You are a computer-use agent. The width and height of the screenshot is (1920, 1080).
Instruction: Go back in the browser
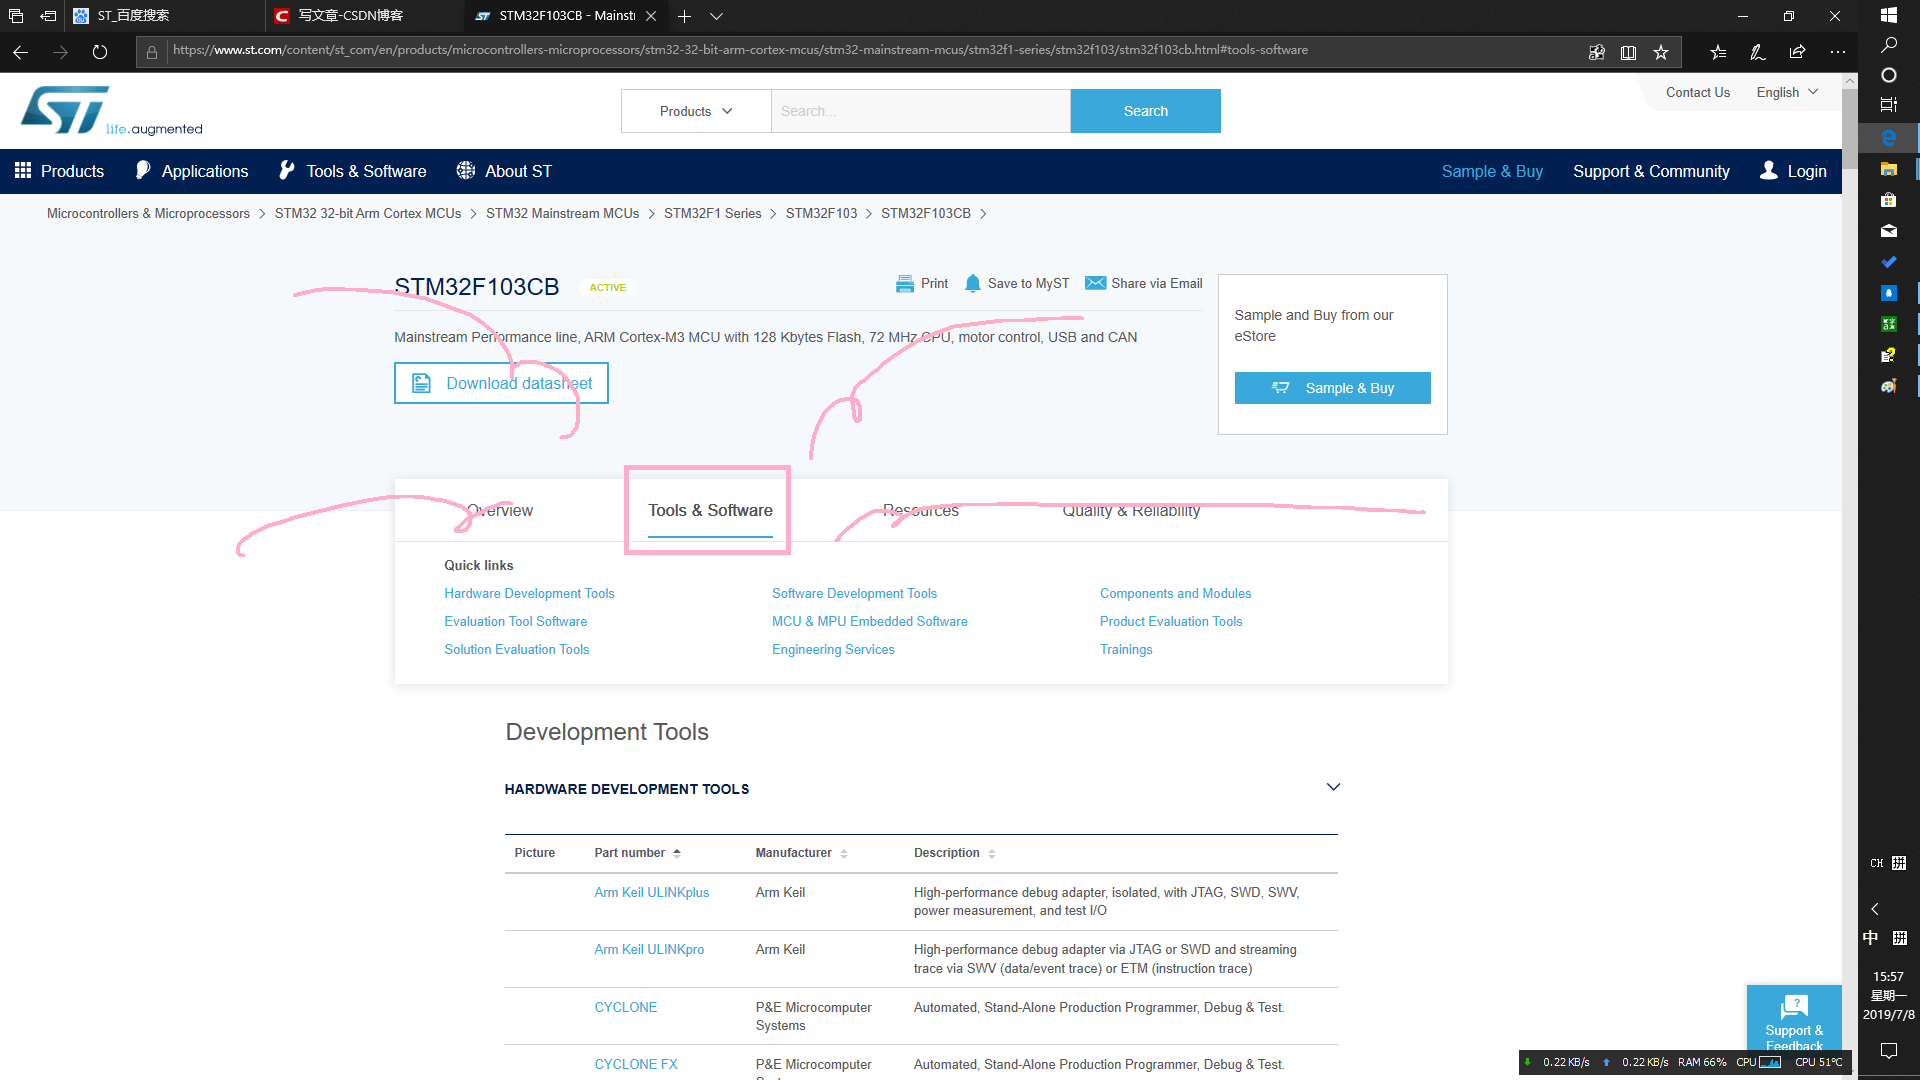(20, 52)
